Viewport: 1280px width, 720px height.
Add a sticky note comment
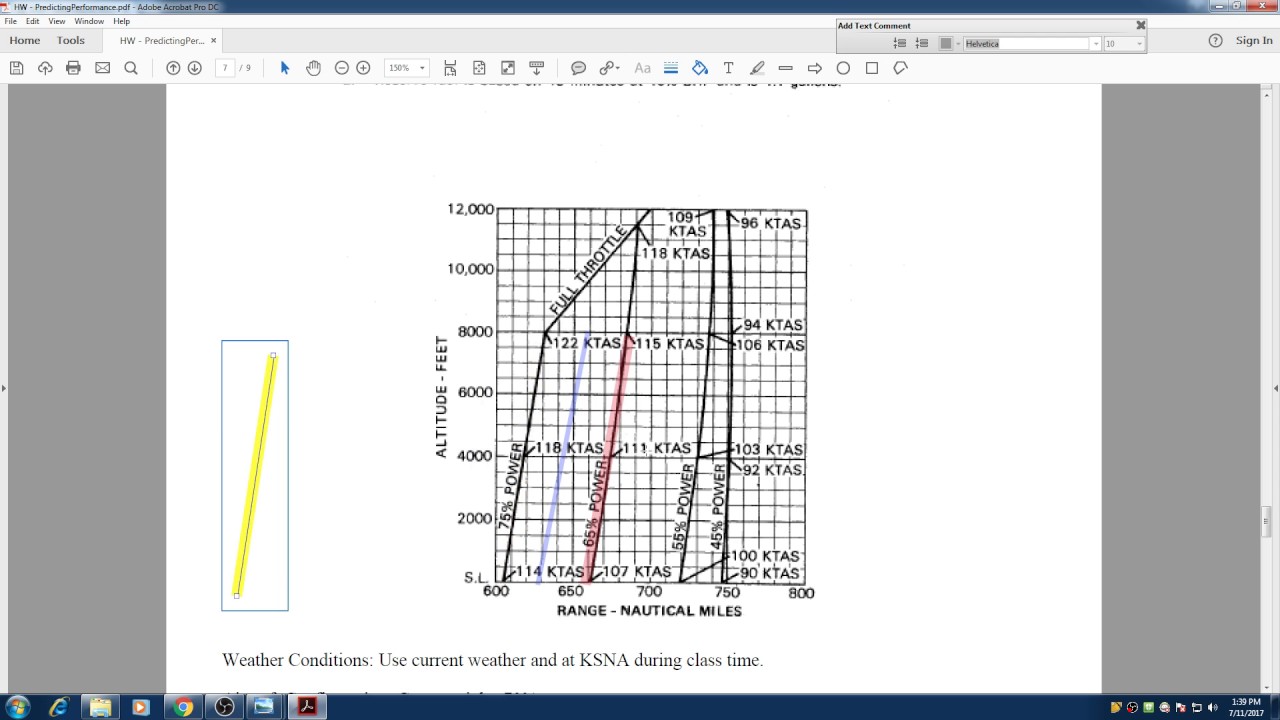578,68
